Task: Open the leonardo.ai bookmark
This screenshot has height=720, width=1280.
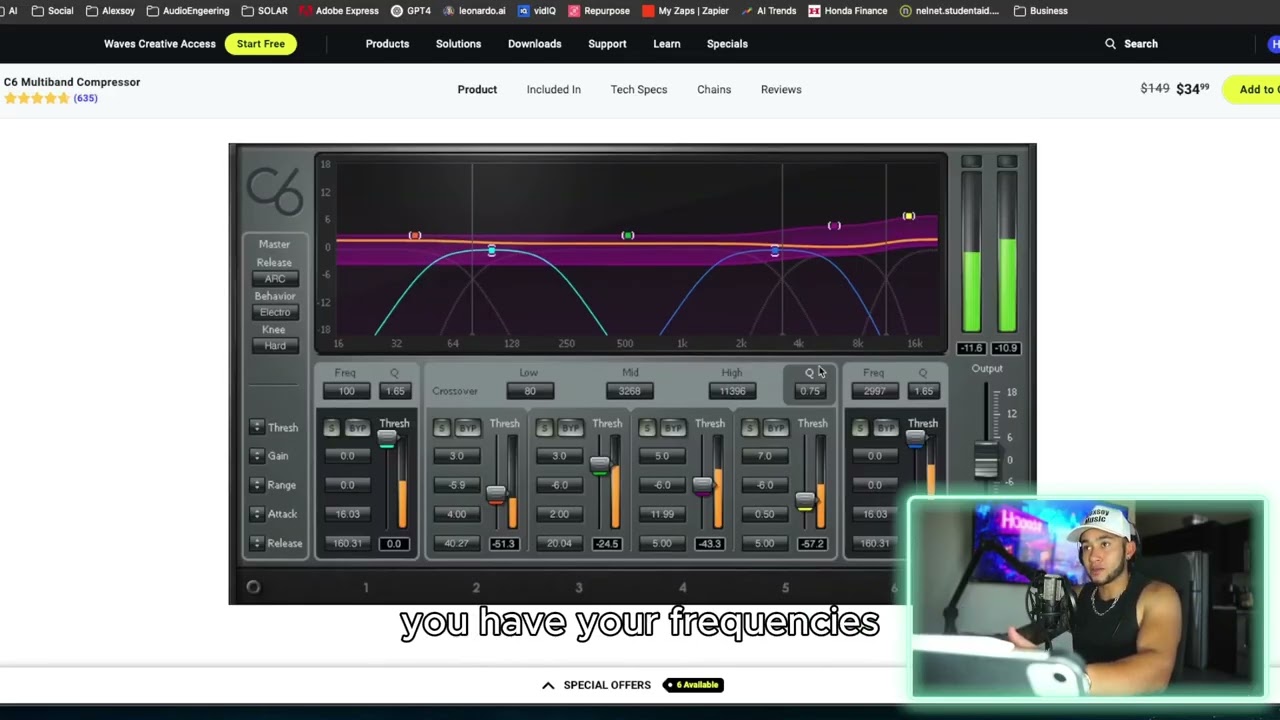Action: tap(474, 11)
